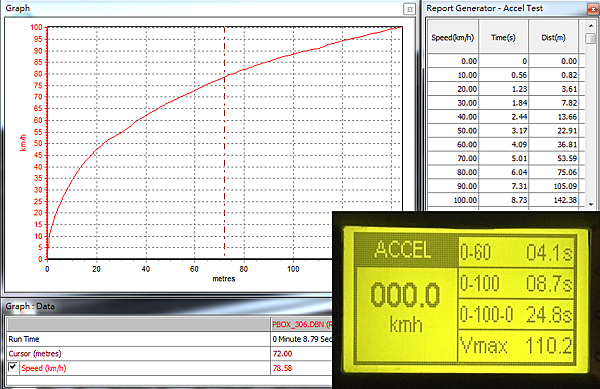Click the run time value 0 Minute 8.79
This screenshot has height=389, width=600.
(x=302, y=339)
